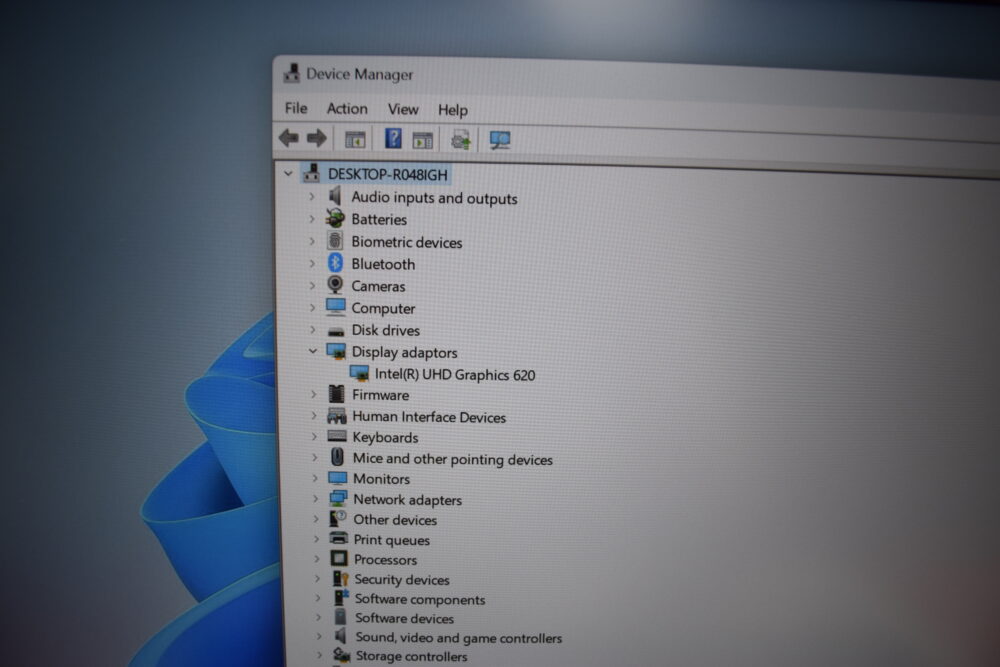Expand the Processors category
This screenshot has height=667, width=1000.
pos(317,559)
